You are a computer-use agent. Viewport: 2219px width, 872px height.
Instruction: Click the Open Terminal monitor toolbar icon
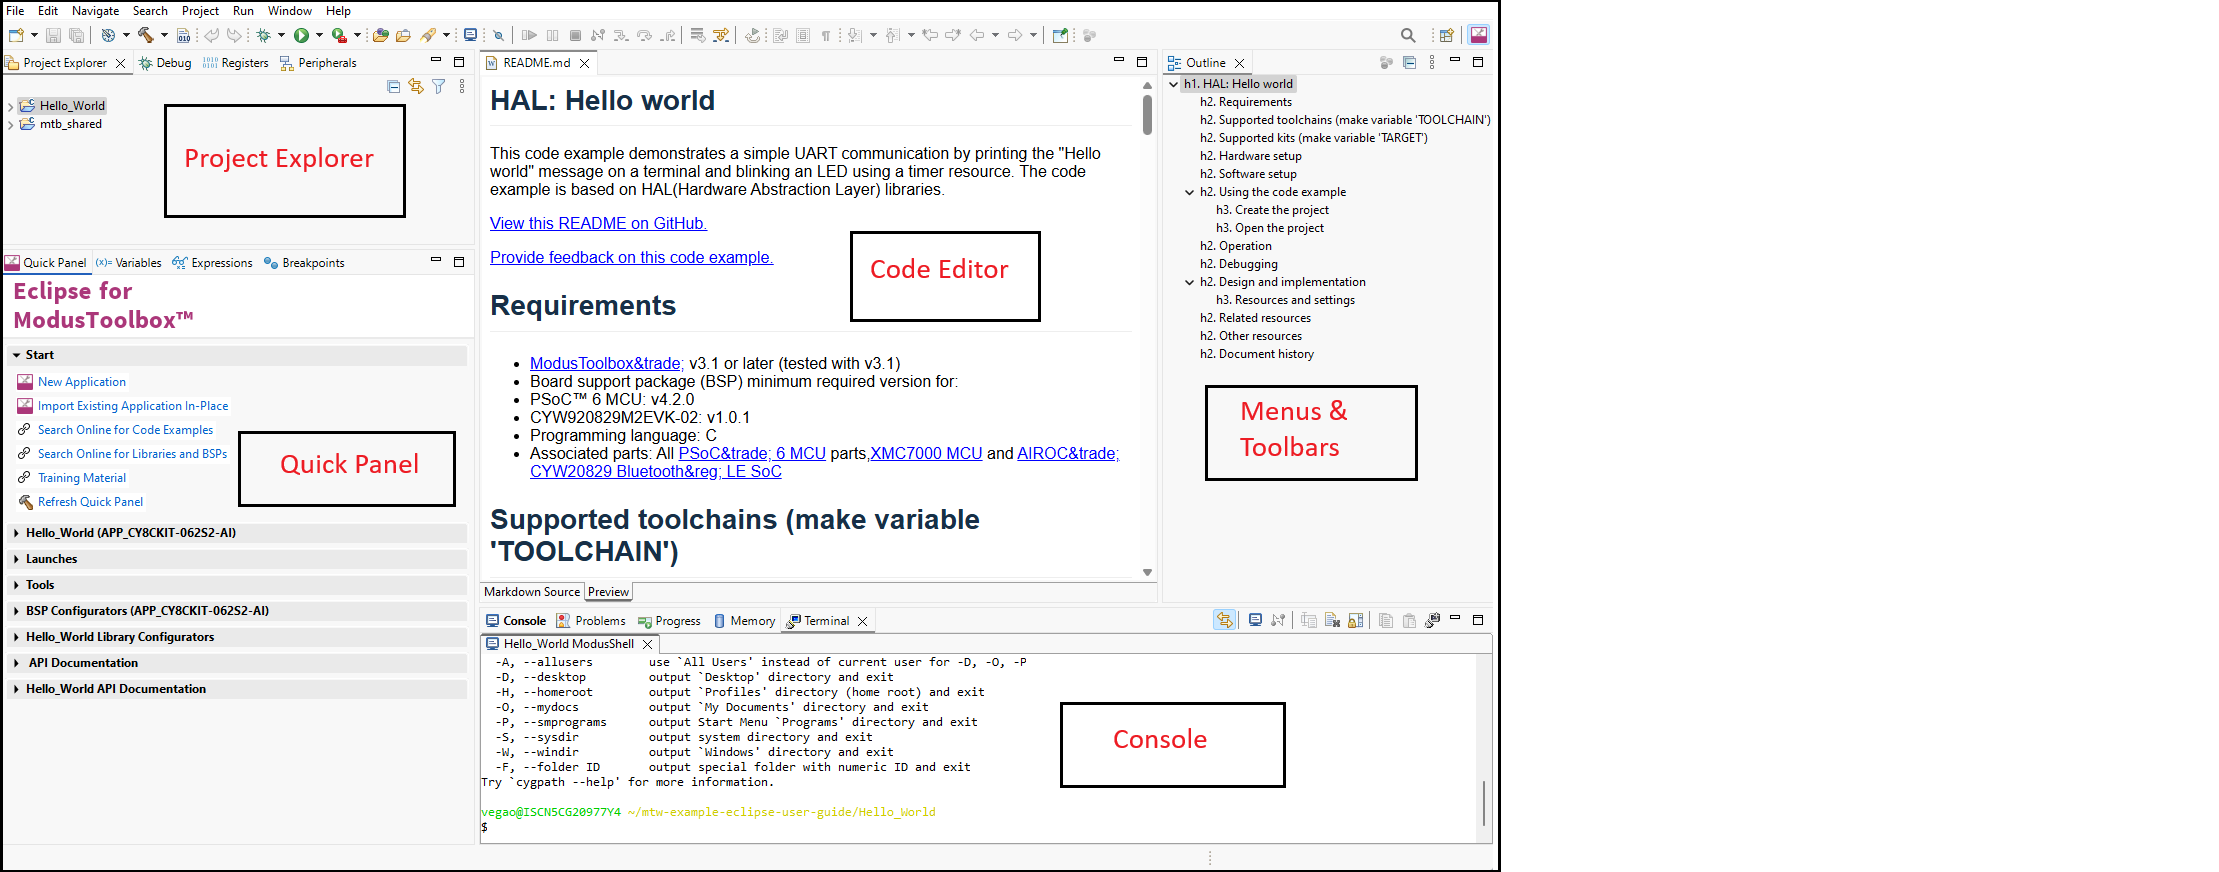click(x=470, y=35)
